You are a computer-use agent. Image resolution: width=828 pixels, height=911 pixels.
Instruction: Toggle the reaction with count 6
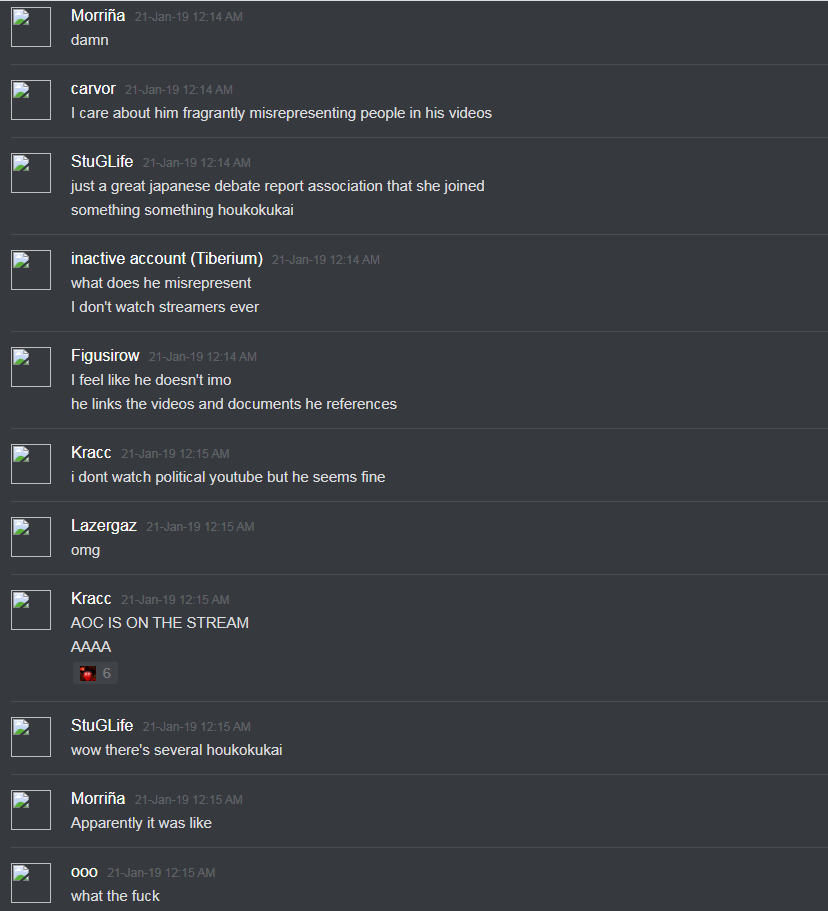click(x=95, y=673)
